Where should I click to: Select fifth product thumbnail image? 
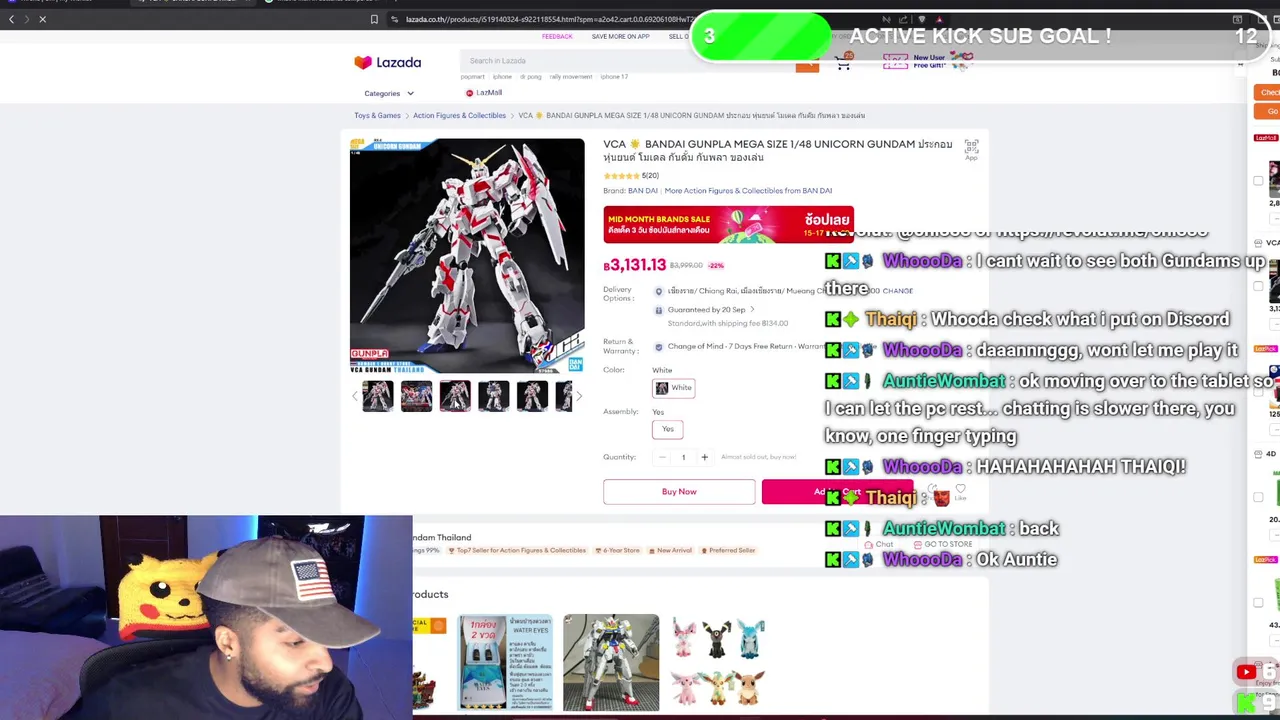click(x=532, y=396)
